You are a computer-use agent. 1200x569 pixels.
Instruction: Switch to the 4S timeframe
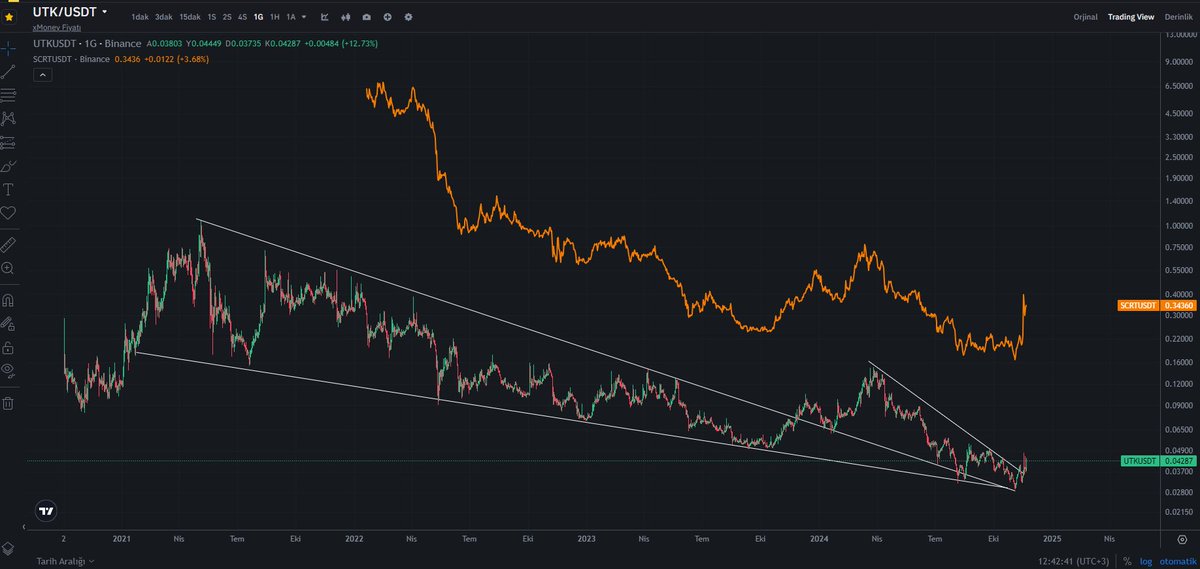pyautogui.click(x=243, y=17)
